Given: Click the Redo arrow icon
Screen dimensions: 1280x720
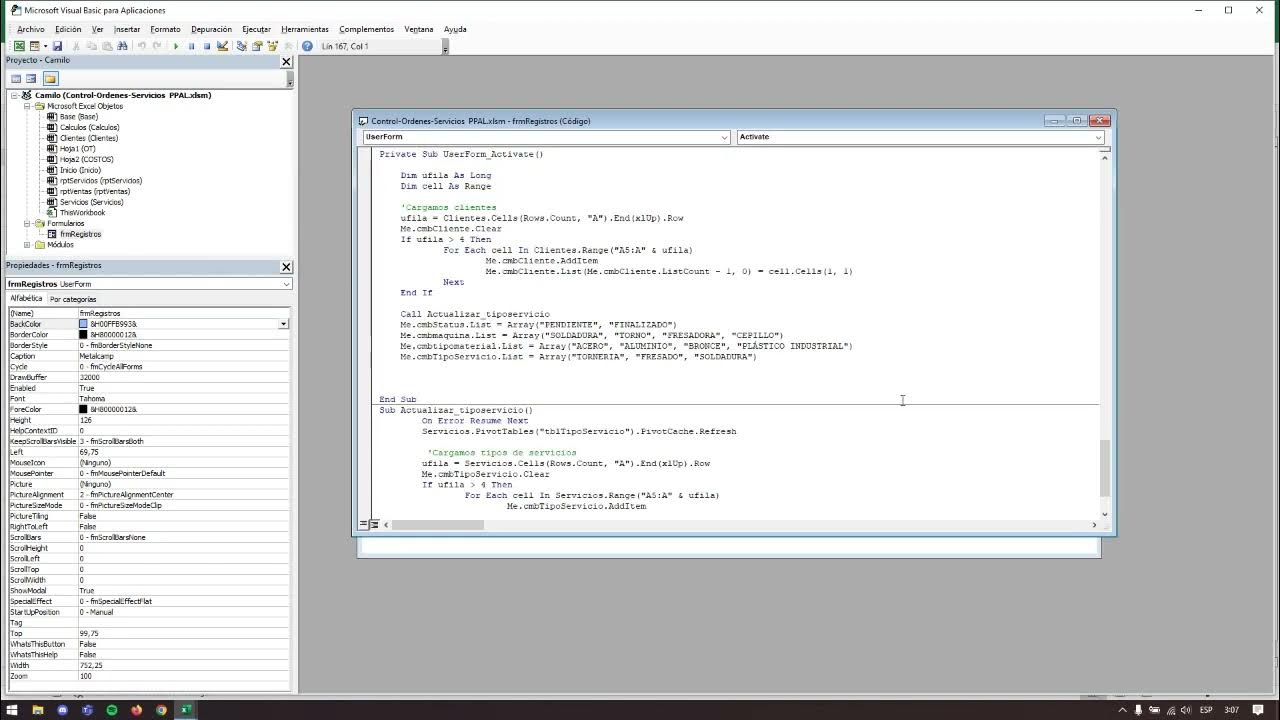Looking at the screenshot, I should click(x=157, y=46).
